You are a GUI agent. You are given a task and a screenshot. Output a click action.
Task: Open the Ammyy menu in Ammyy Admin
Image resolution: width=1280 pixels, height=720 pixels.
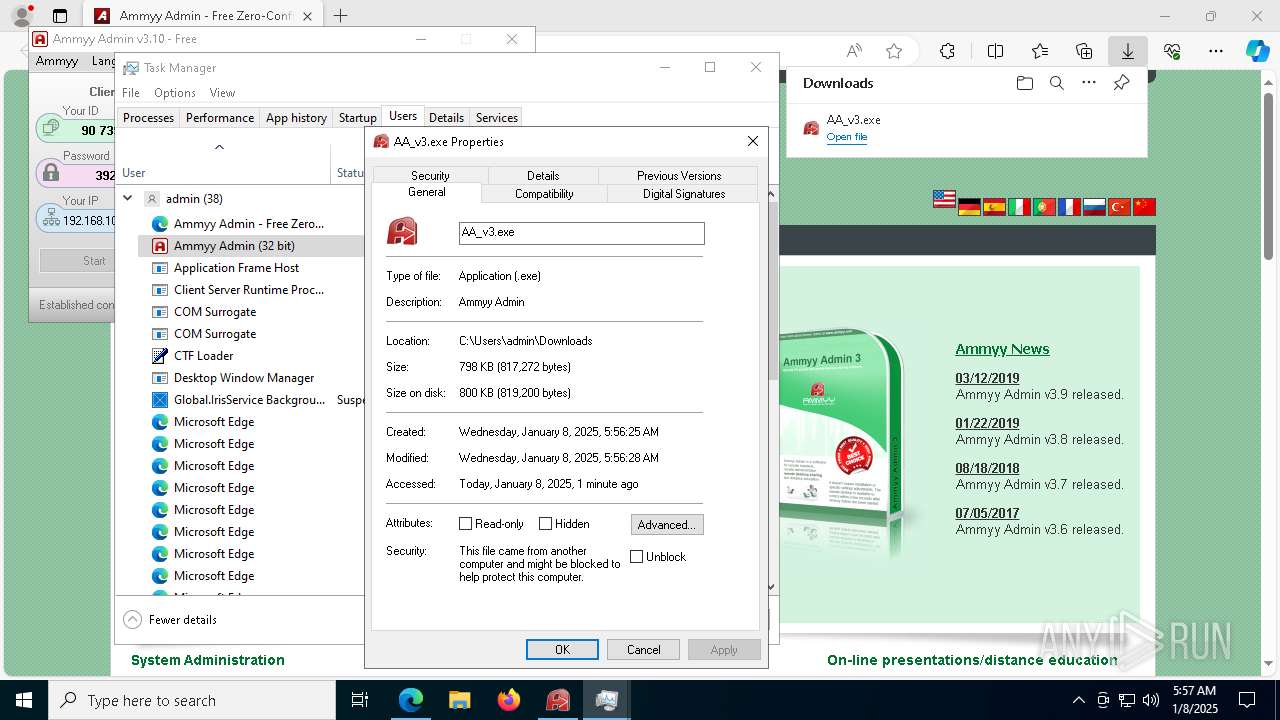point(57,61)
